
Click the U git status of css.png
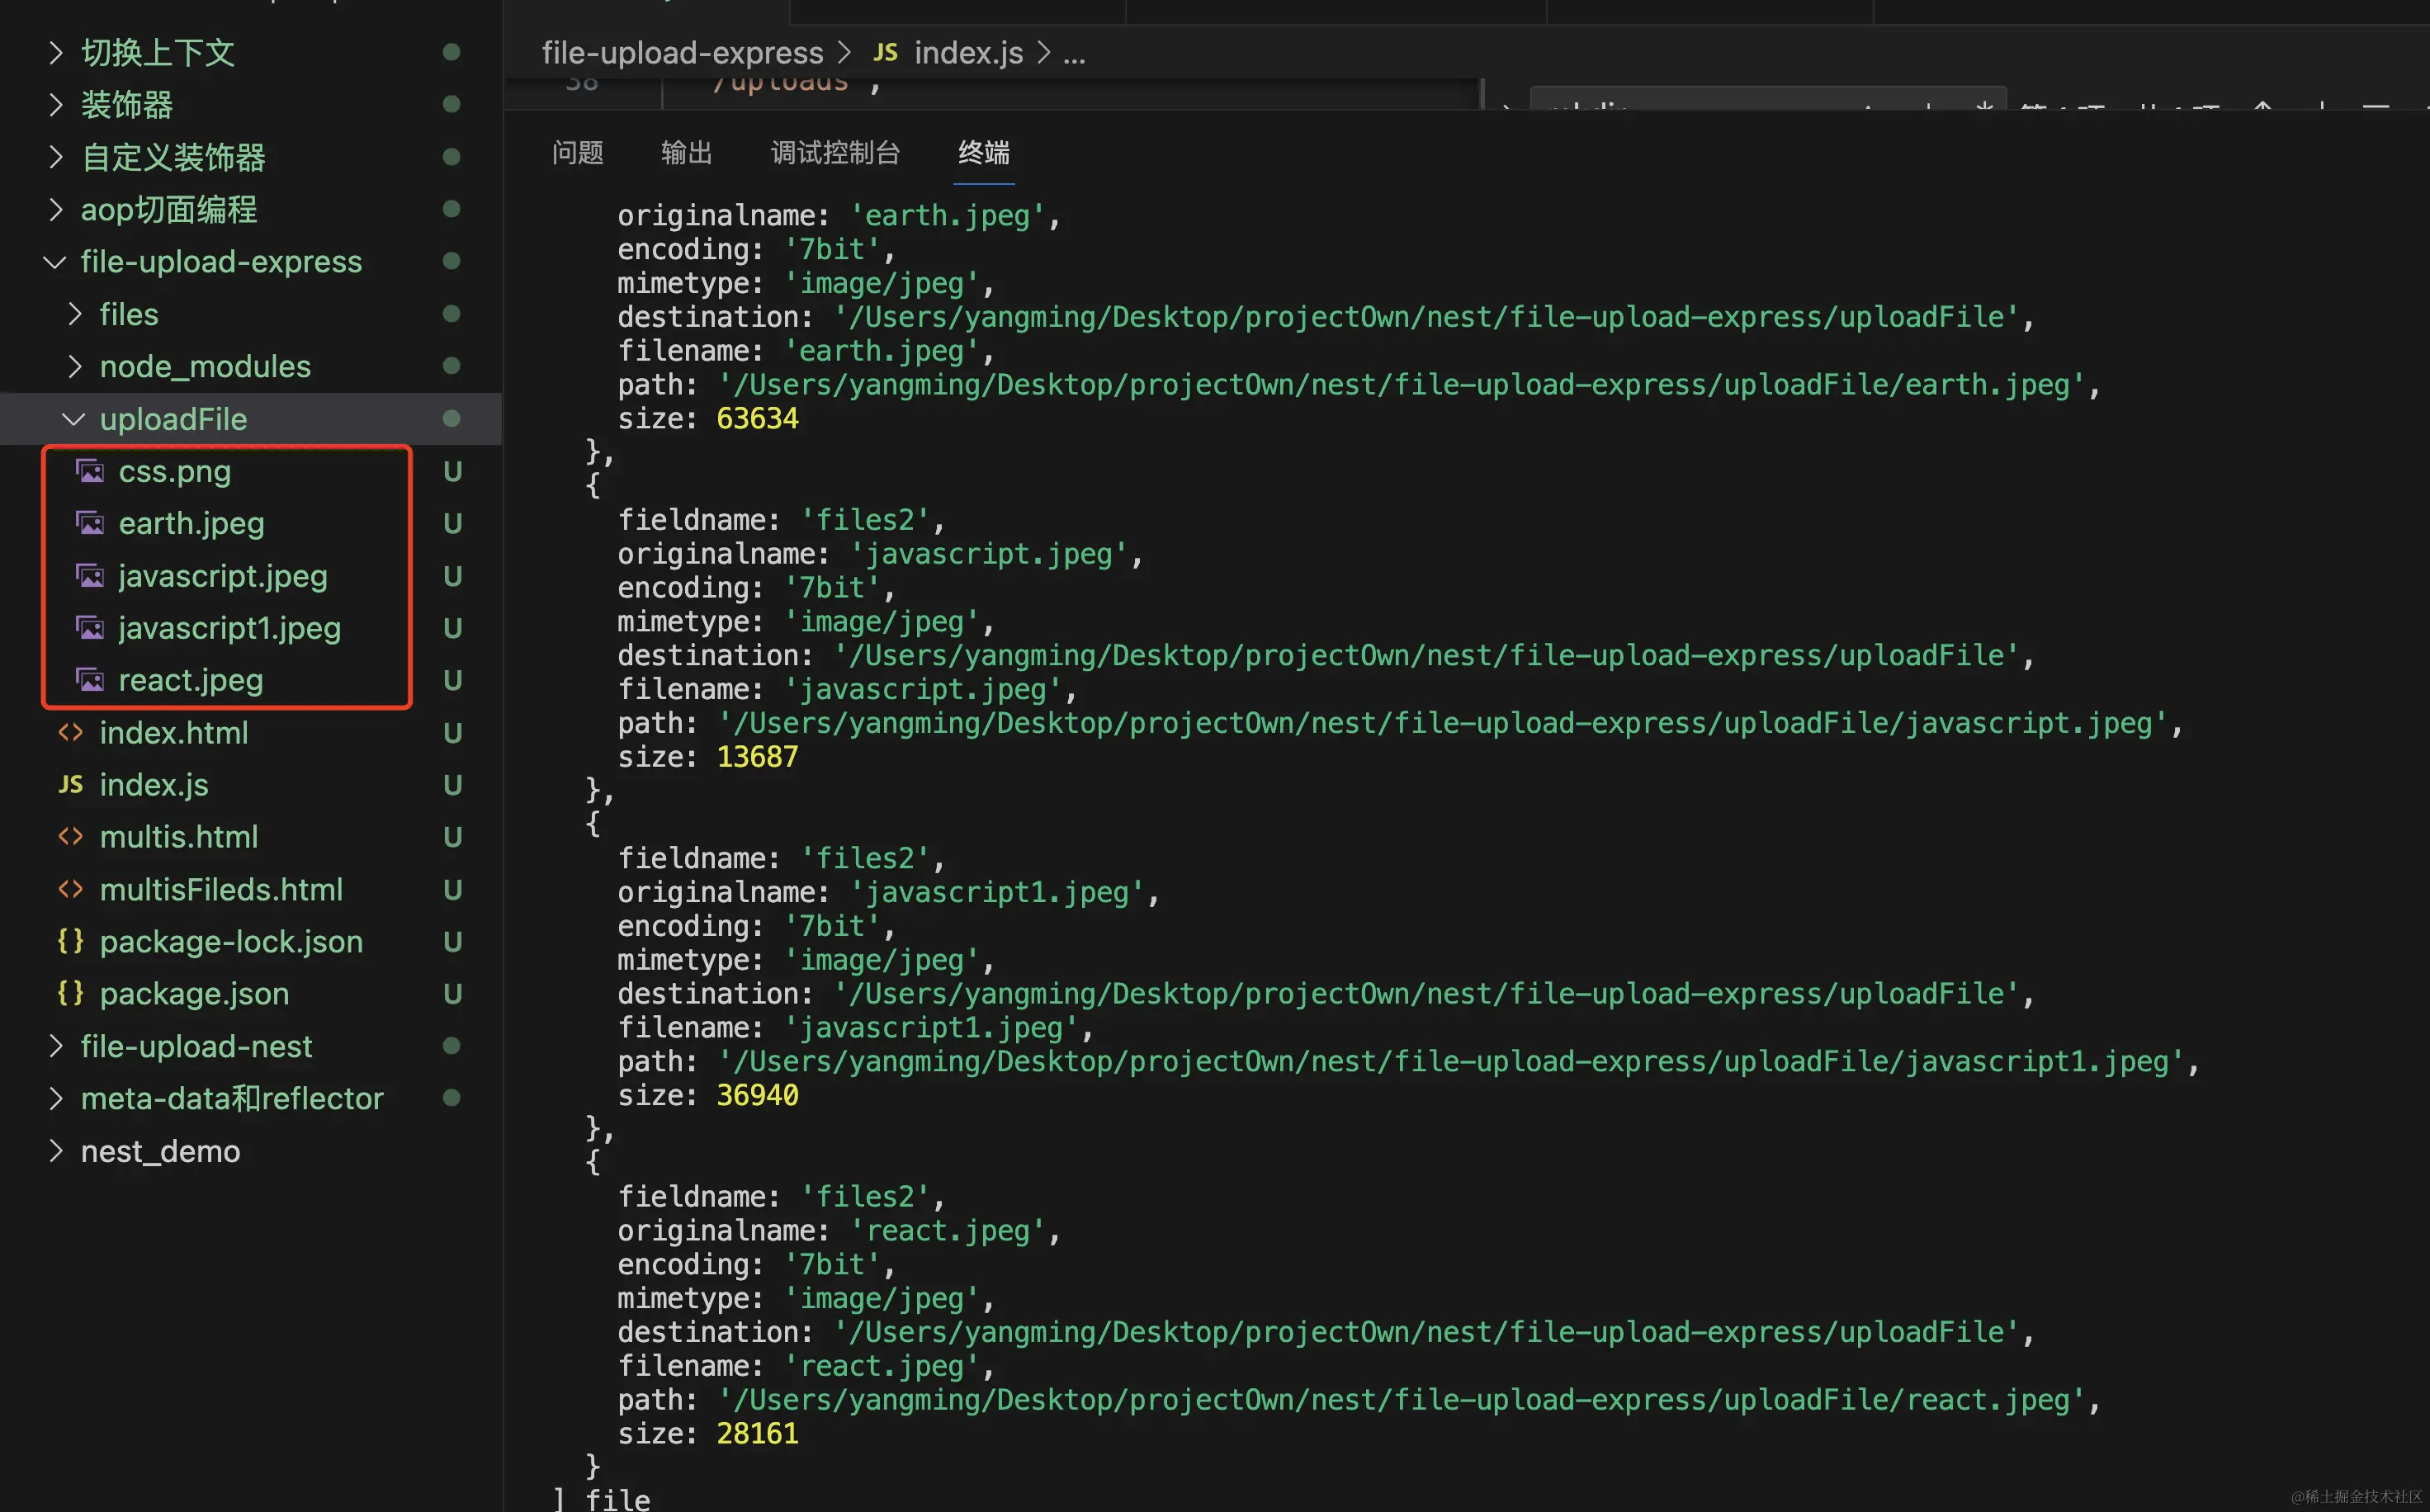(x=452, y=471)
